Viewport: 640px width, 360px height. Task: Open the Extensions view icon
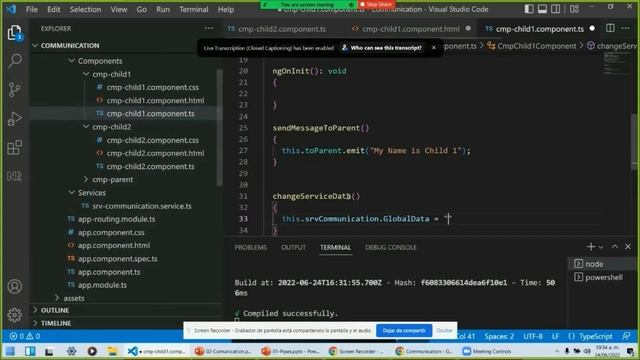(15, 147)
